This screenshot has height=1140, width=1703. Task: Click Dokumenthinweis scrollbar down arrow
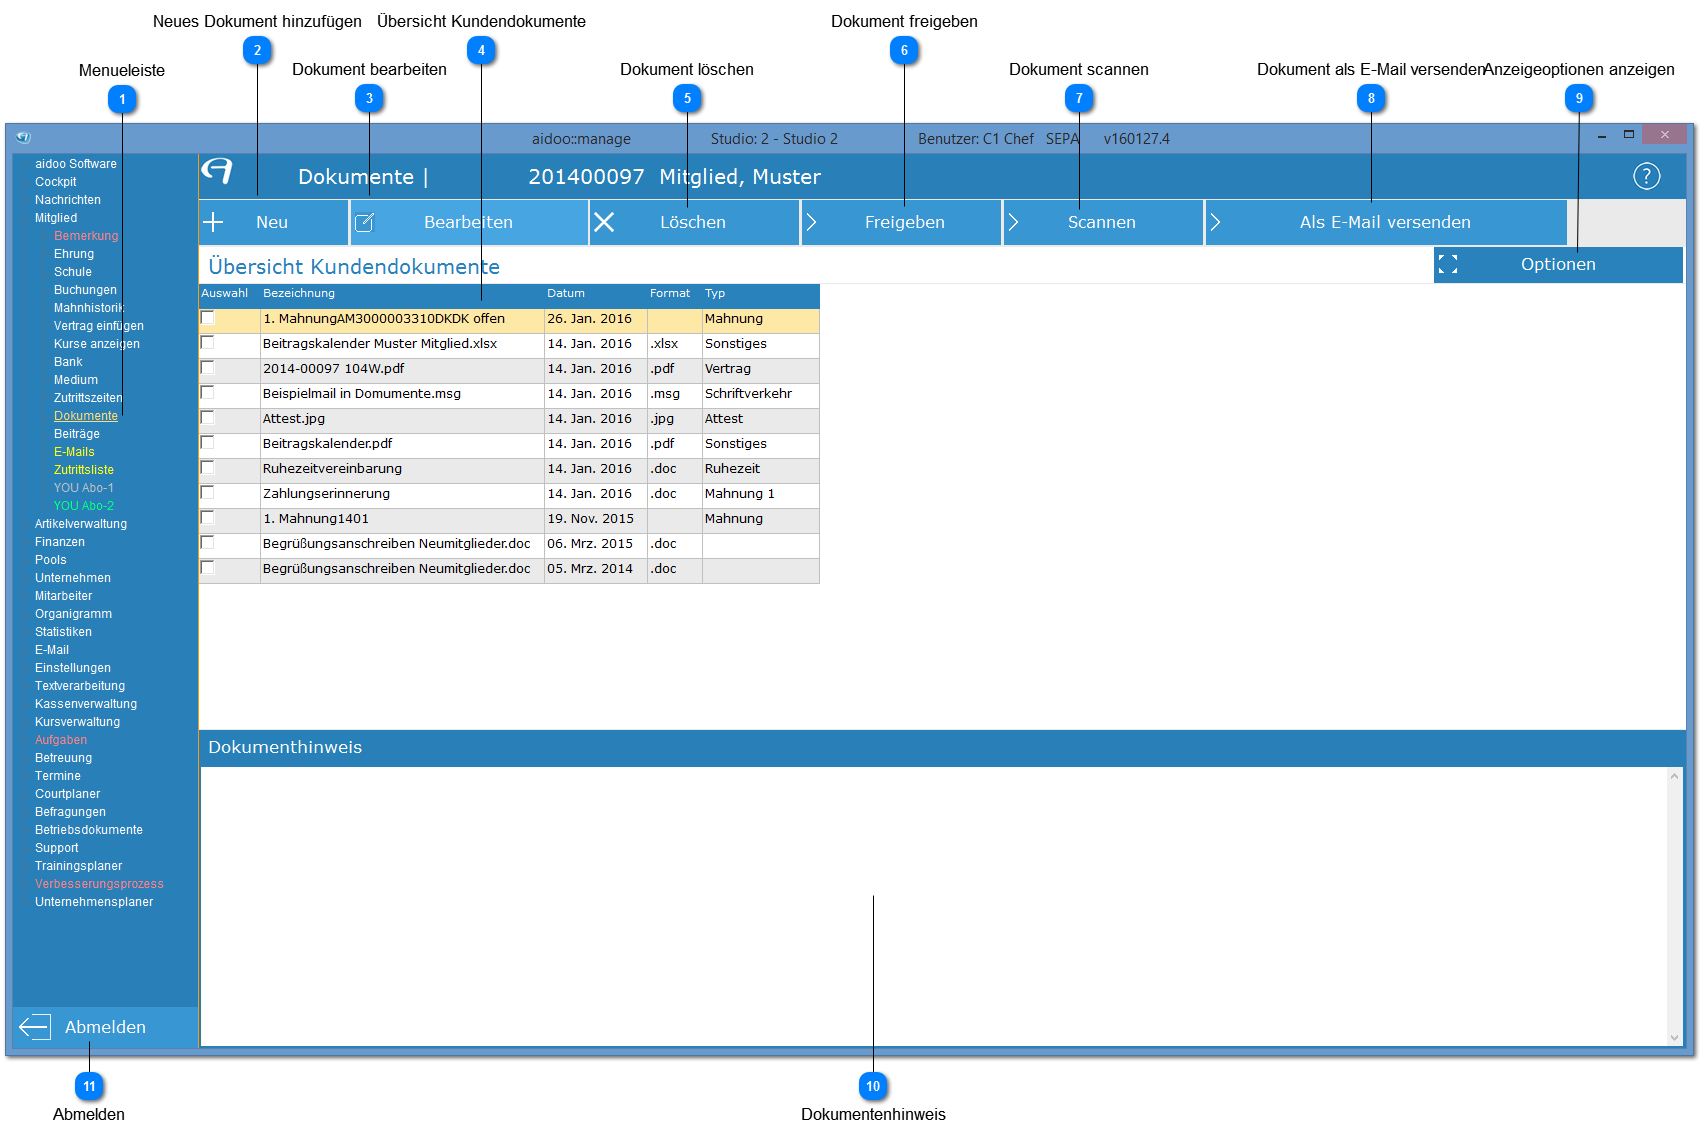[1675, 1038]
